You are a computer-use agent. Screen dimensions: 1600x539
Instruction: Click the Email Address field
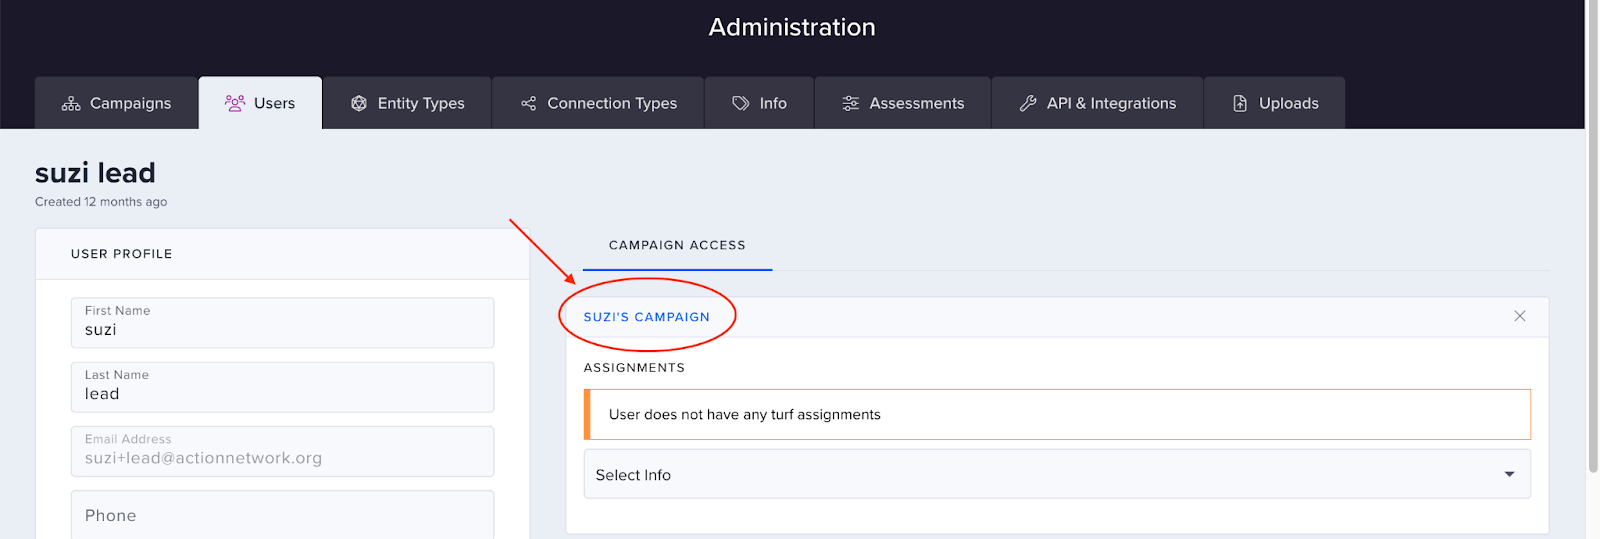[x=282, y=451]
